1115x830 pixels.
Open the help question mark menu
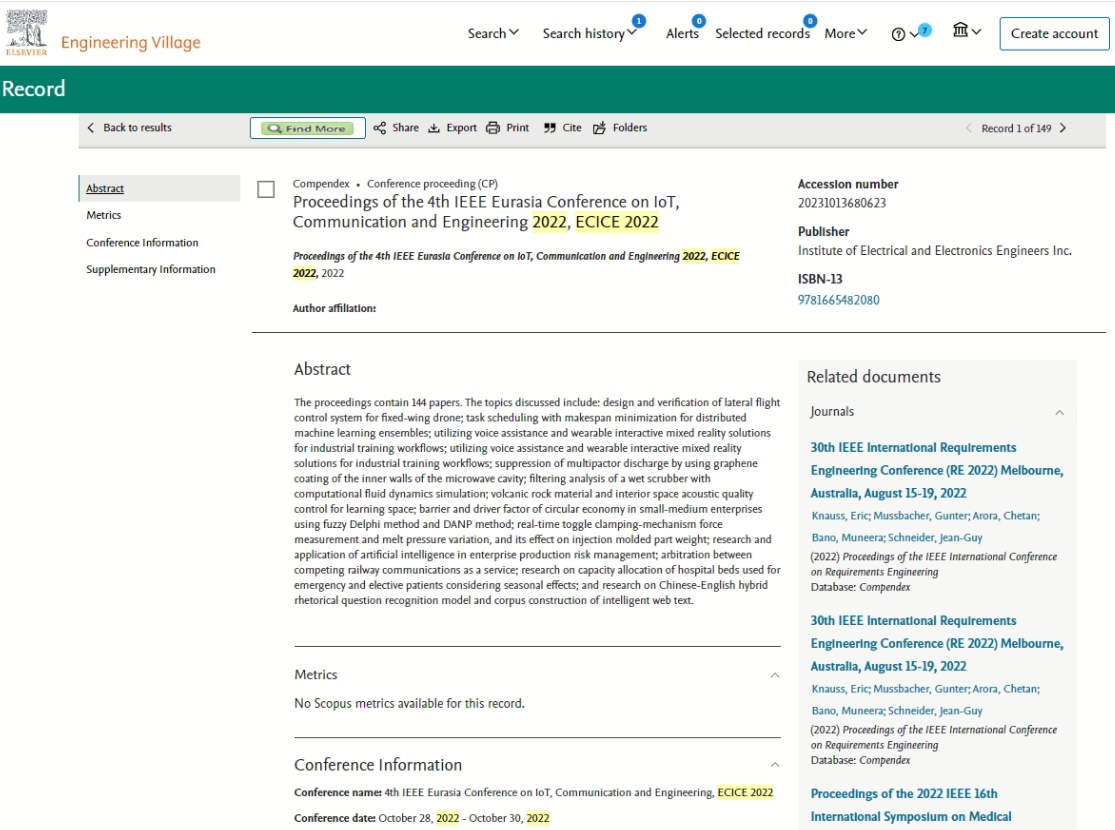click(x=905, y=34)
